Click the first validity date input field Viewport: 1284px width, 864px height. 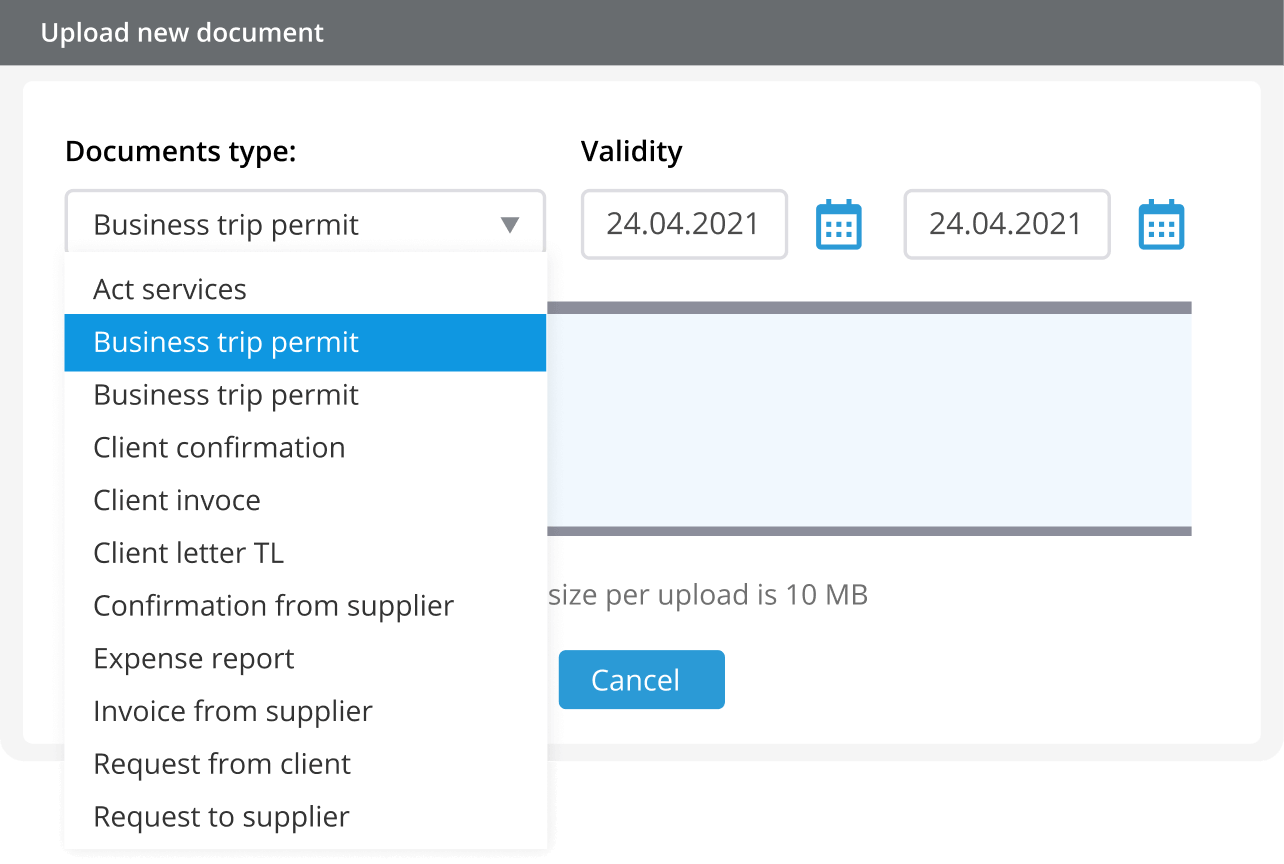(x=683, y=224)
